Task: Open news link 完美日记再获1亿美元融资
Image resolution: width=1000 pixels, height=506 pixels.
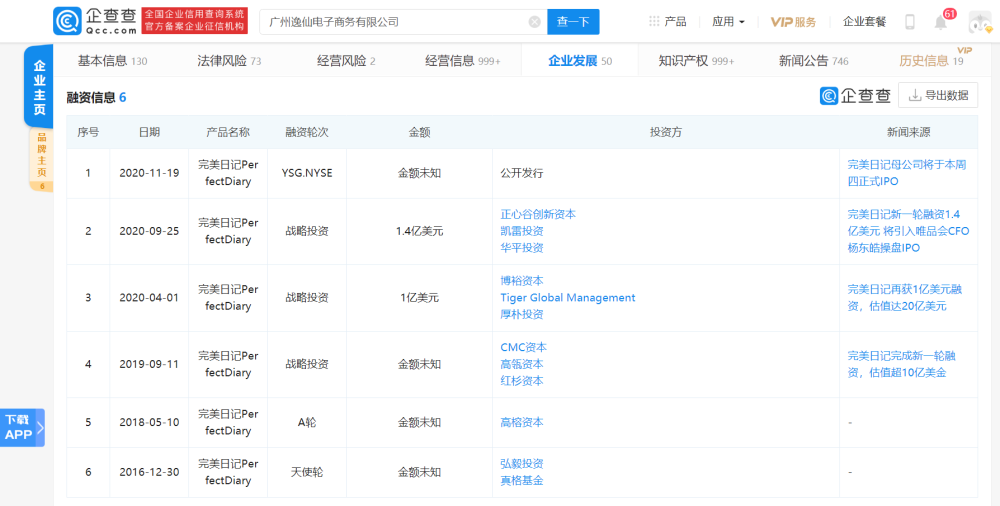Action: pyautogui.click(x=904, y=297)
